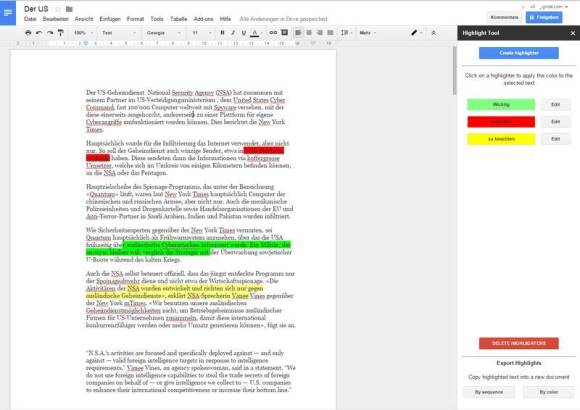Toggle underline formatting
This screenshot has width=580, height=410.
pos(244,33)
